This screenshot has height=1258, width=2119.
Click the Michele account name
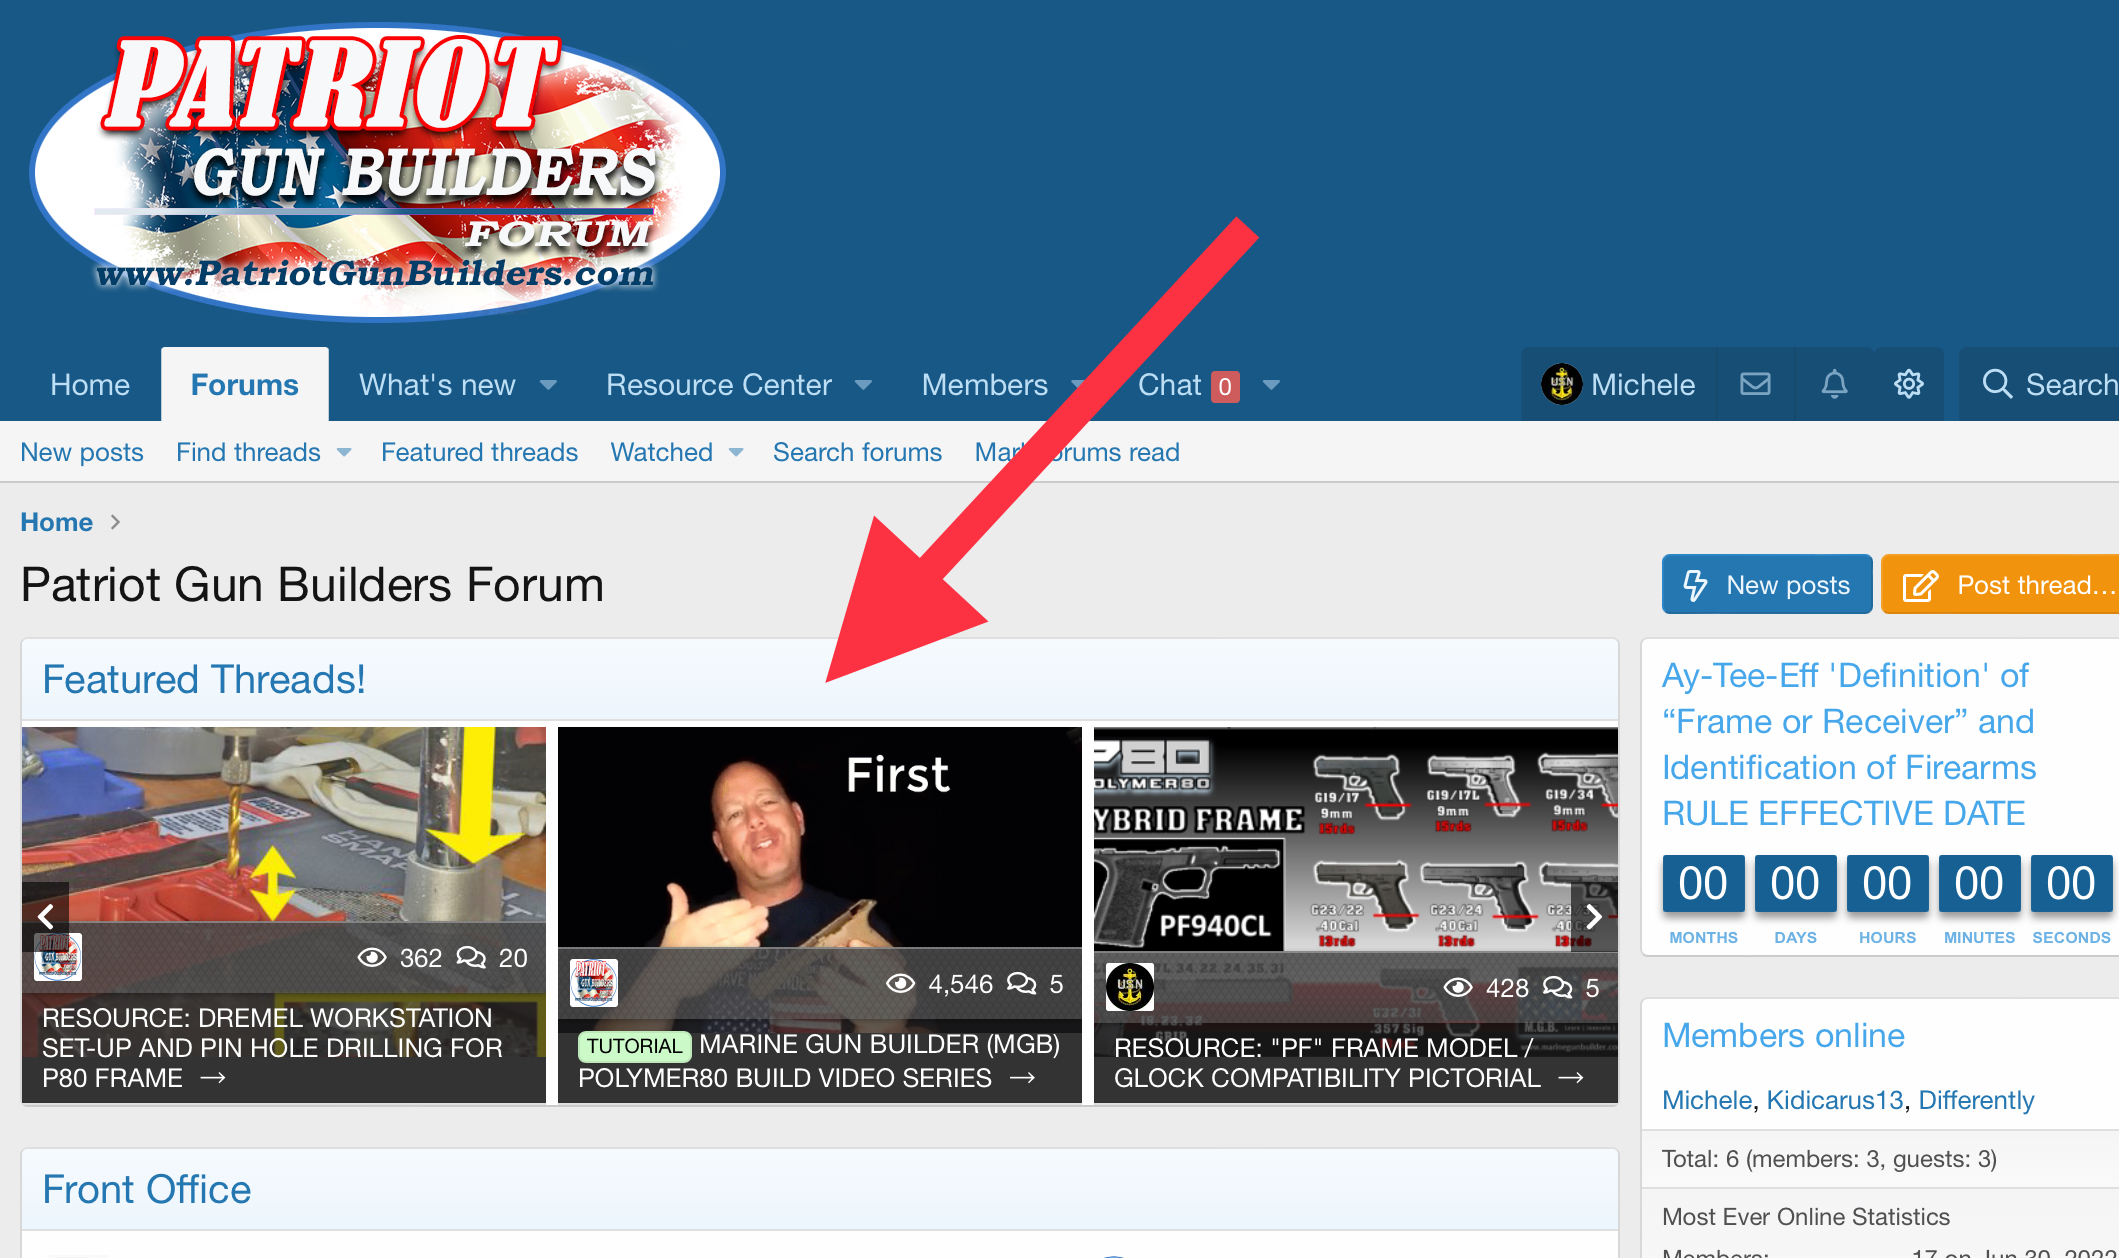point(1643,385)
